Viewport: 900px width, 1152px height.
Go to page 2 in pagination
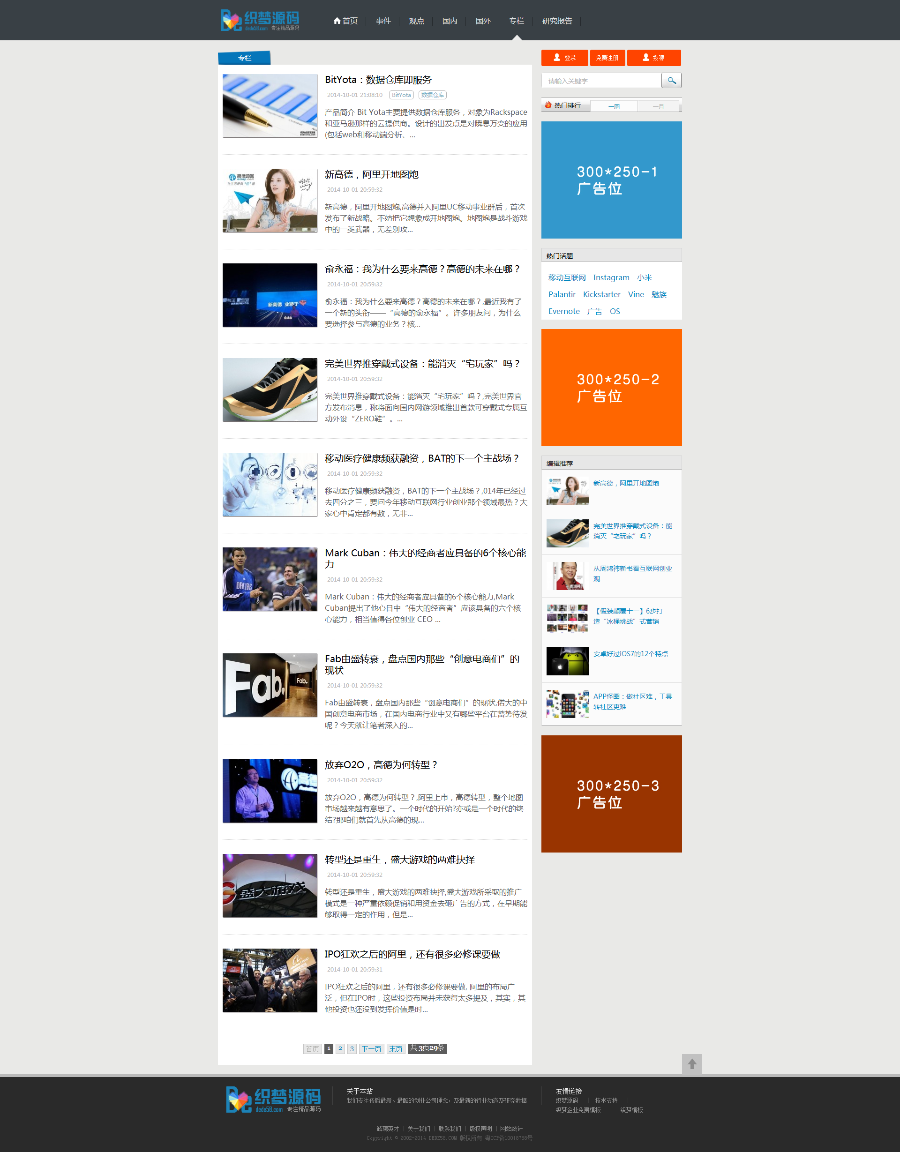[340, 1048]
